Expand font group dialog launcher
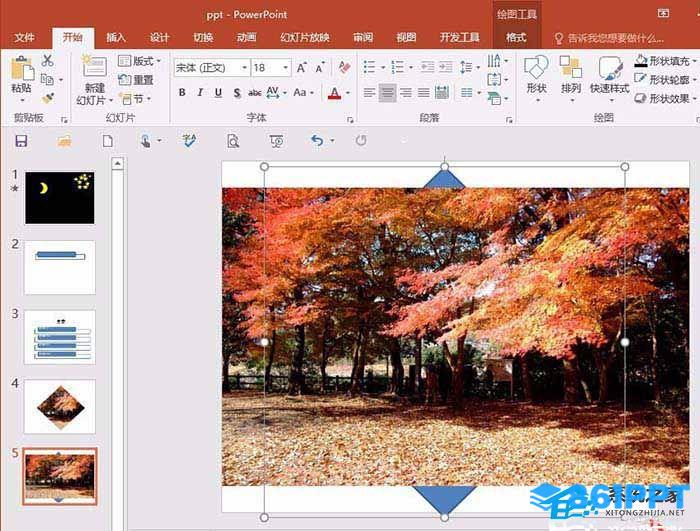This screenshot has height=531, width=700. point(350,120)
